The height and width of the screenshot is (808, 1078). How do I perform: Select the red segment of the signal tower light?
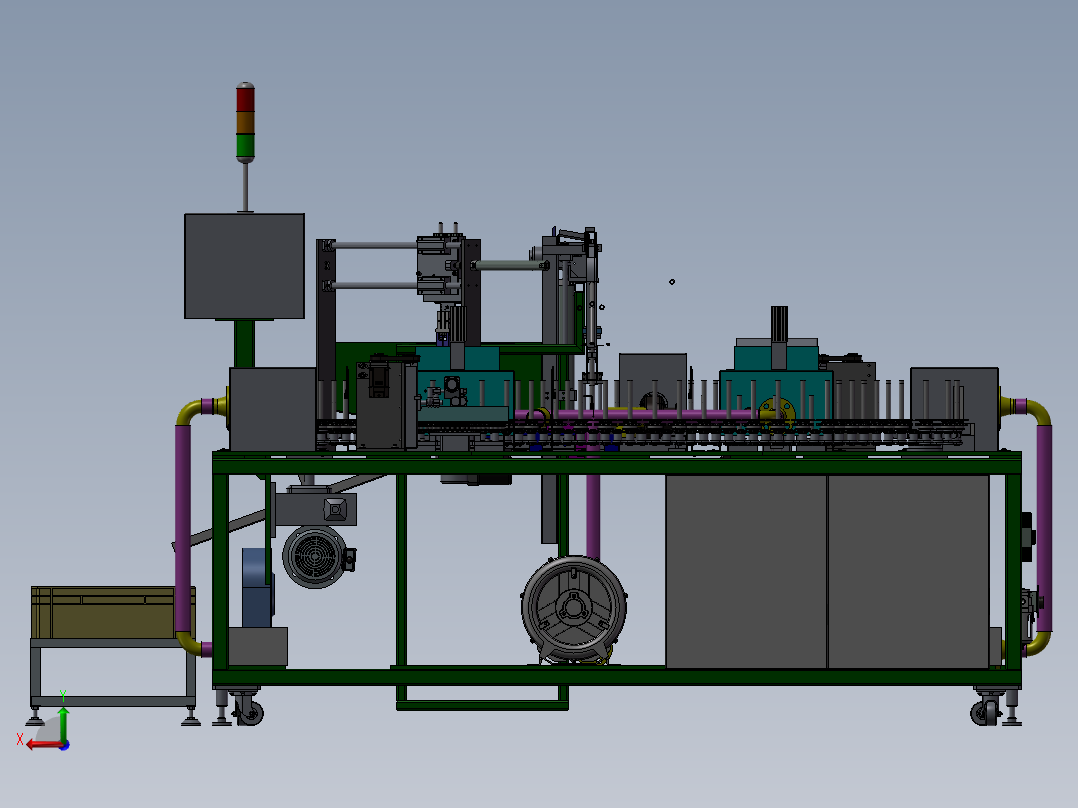coord(245,98)
